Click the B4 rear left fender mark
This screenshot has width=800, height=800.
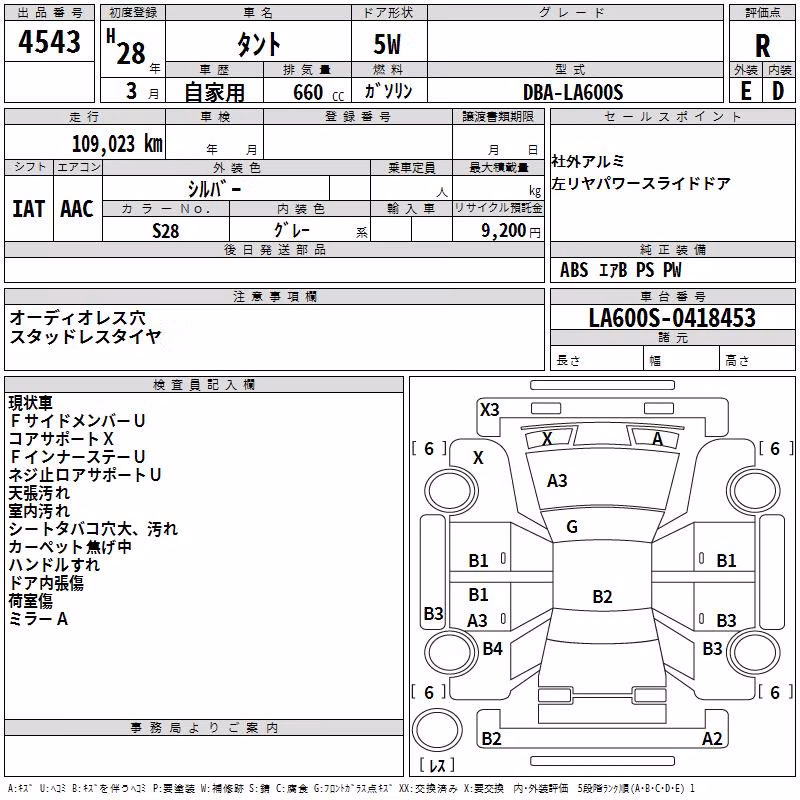coord(492,648)
